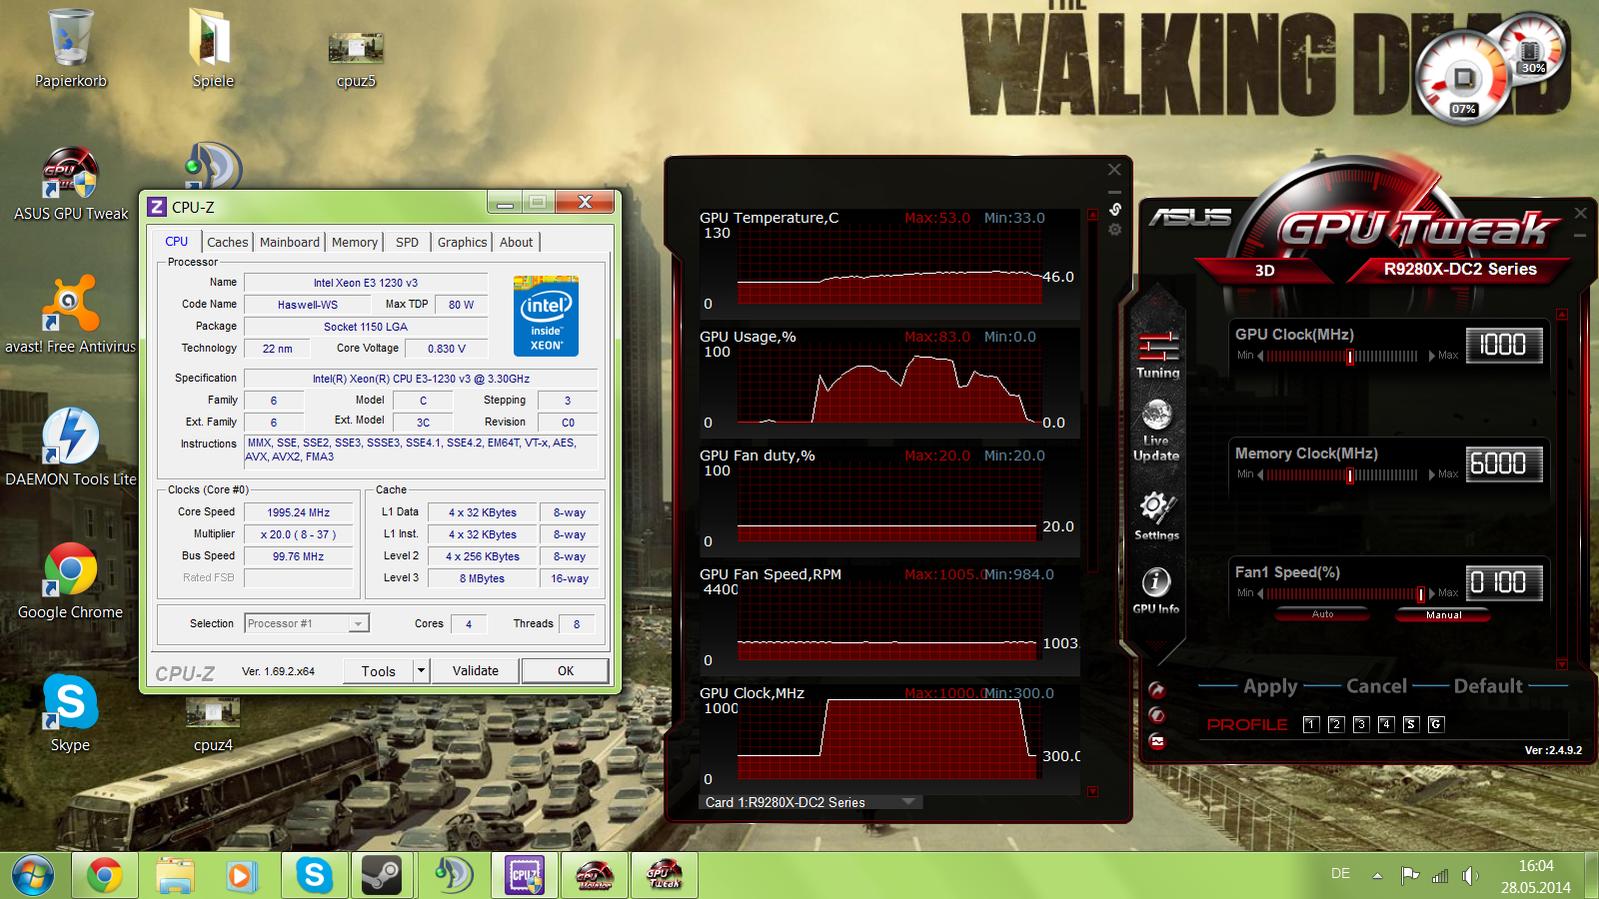Click CPU-Z taskbar icon
The height and width of the screenshot is (899, 1599).
[x=523, y=875]
